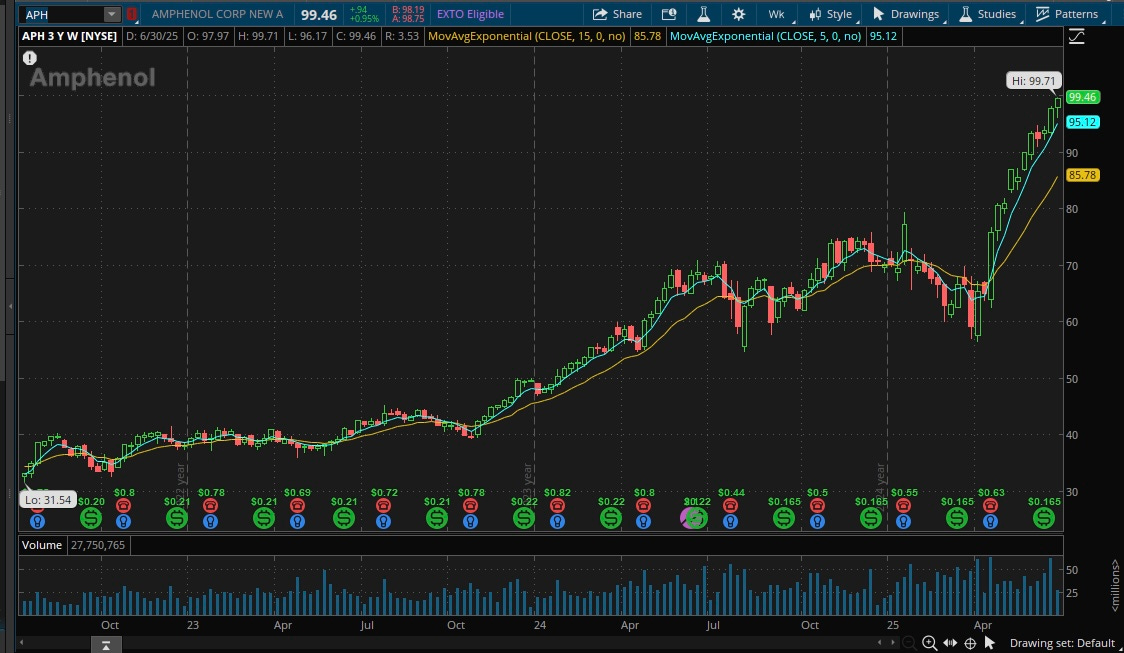This screenshot has height=653, width=1124.
Task: Click conference call bulb below $0.44 earnings
Action: (730, 522)
